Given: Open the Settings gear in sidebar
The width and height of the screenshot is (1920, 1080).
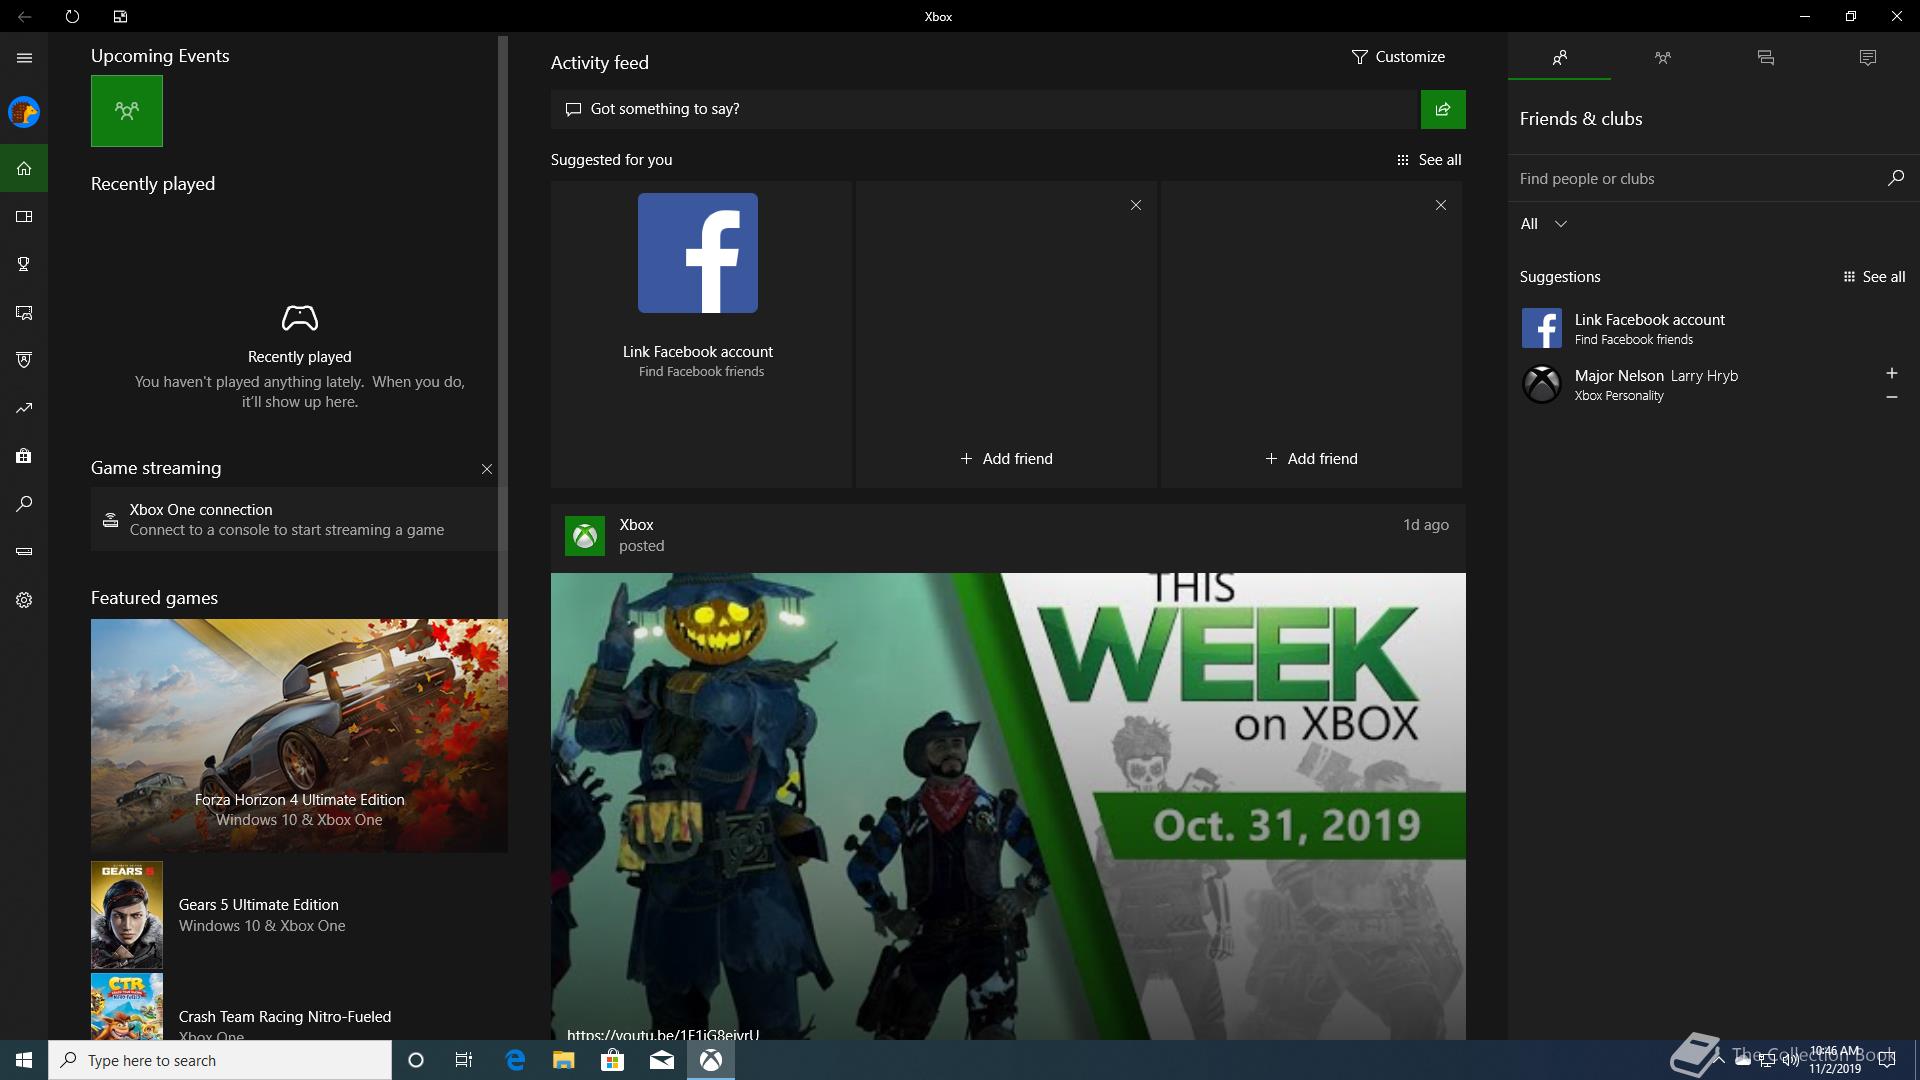Looking at the screenshot, I should coord(24,600).
